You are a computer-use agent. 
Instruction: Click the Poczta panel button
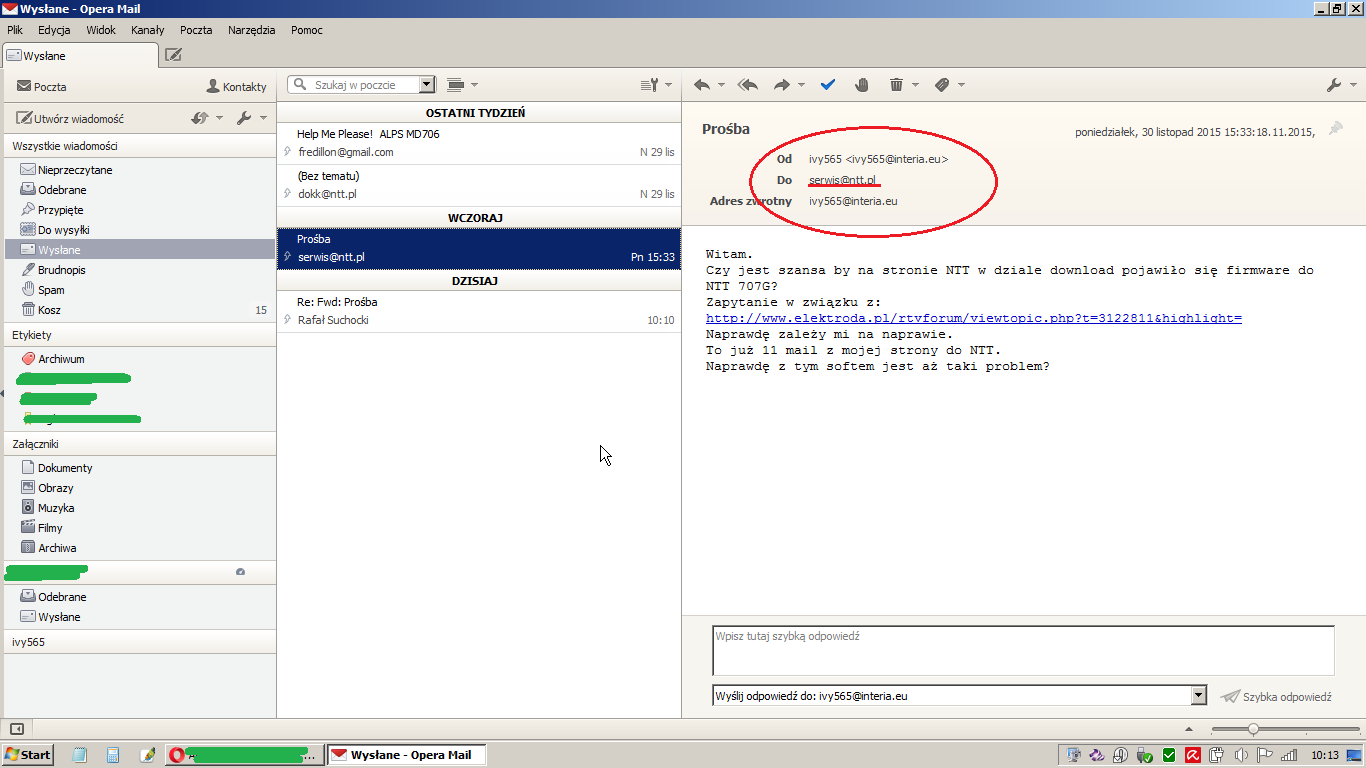coord(42,87)
